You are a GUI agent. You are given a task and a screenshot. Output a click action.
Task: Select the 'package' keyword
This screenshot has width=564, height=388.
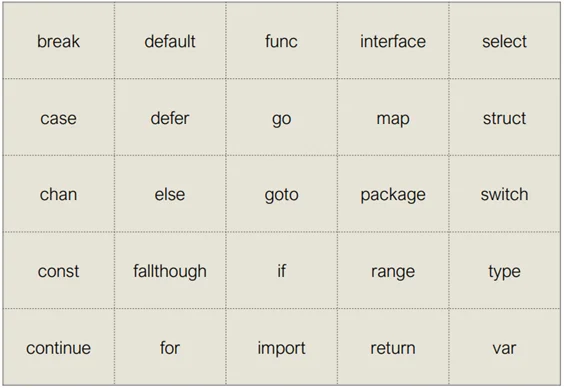pyautogui.click(x=393, y=196)
